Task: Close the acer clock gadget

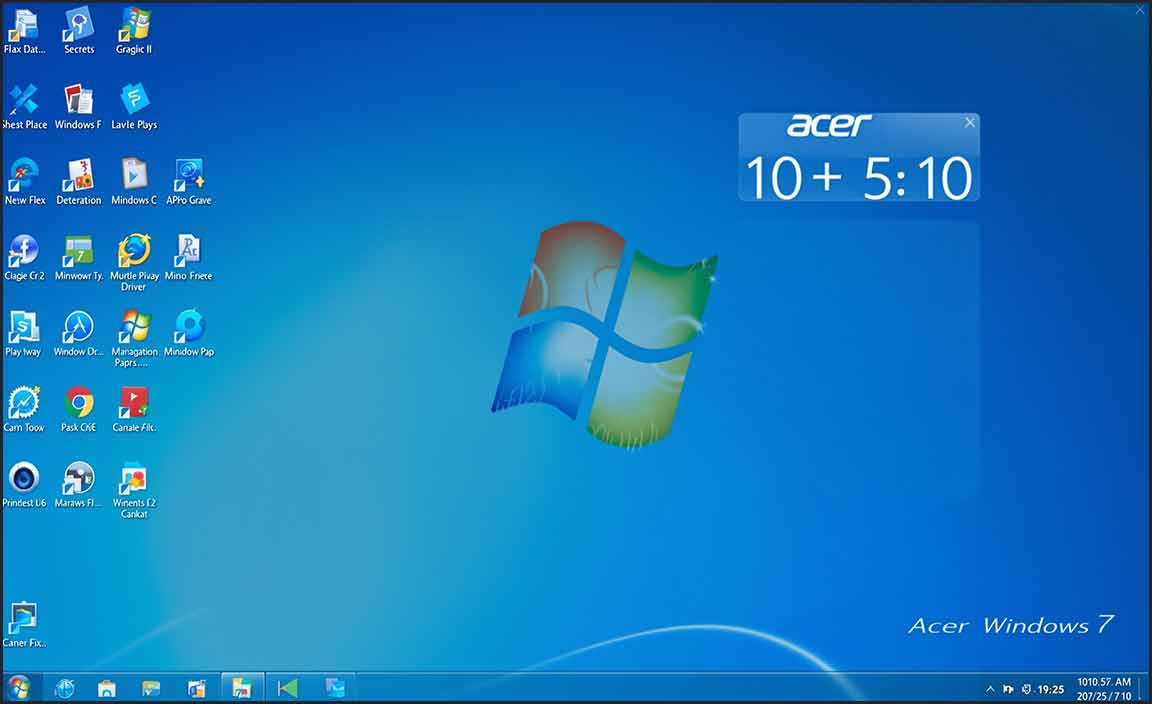Action: tap(970, 123)
